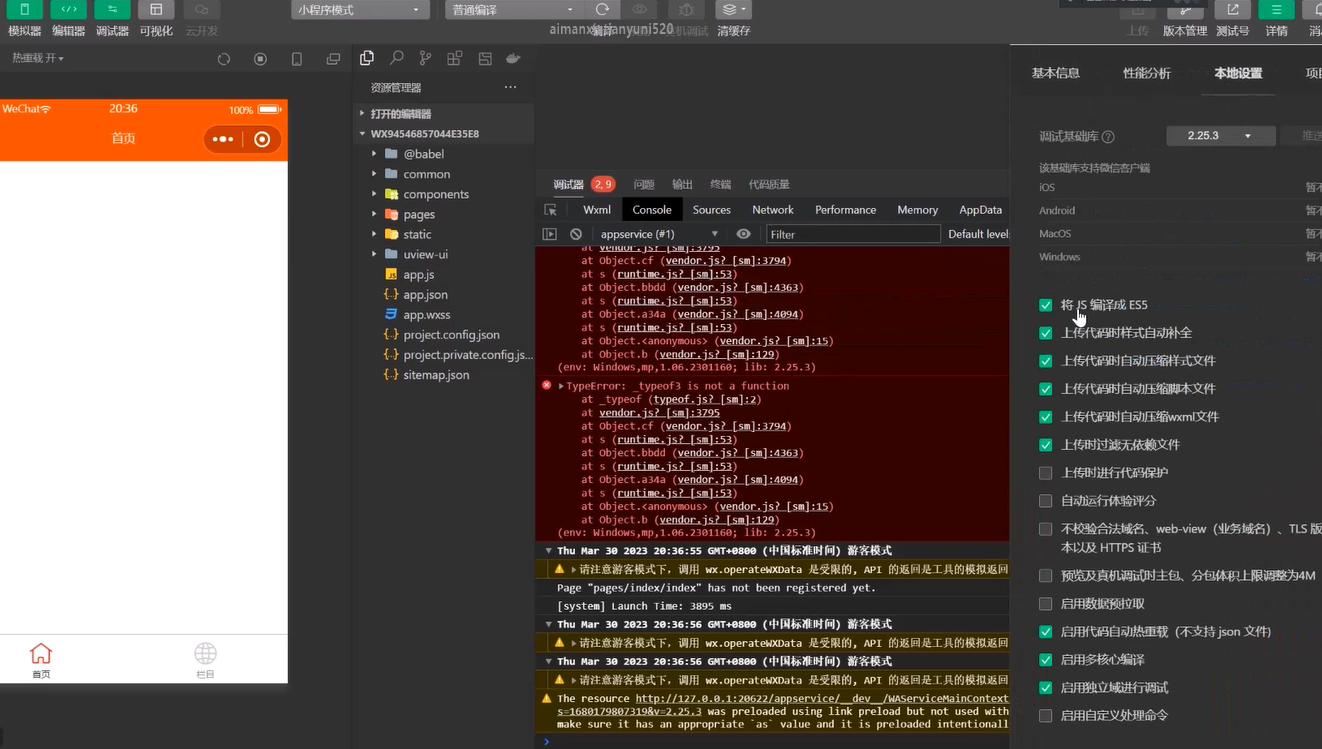The width and height of the screenshot is (1322, 749).
Task: Click the detach simulator window icon
Action: pos(333,59)
